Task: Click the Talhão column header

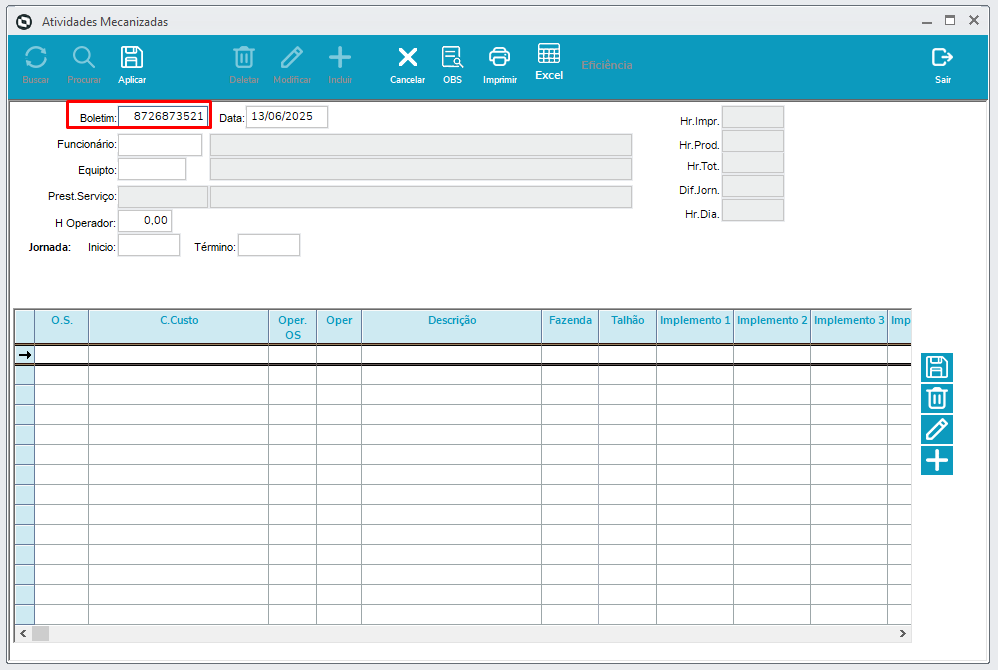Action: coord(628,326)
